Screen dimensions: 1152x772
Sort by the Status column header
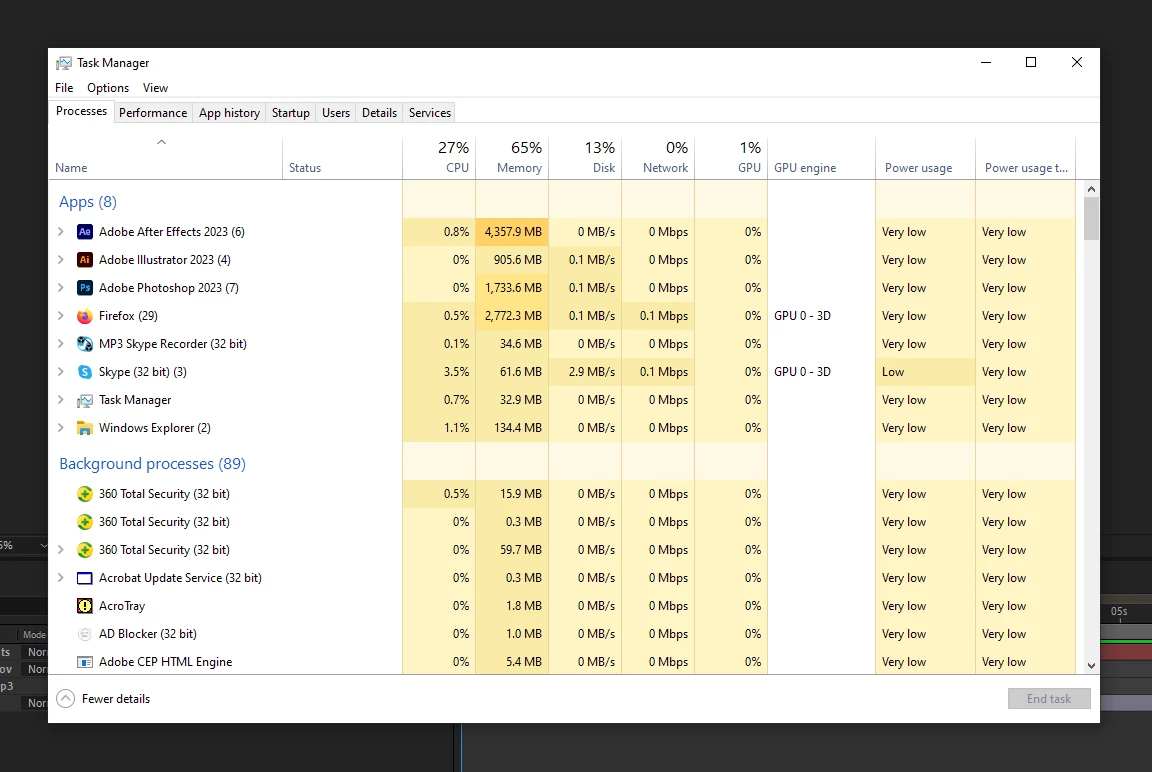(342, 159)
